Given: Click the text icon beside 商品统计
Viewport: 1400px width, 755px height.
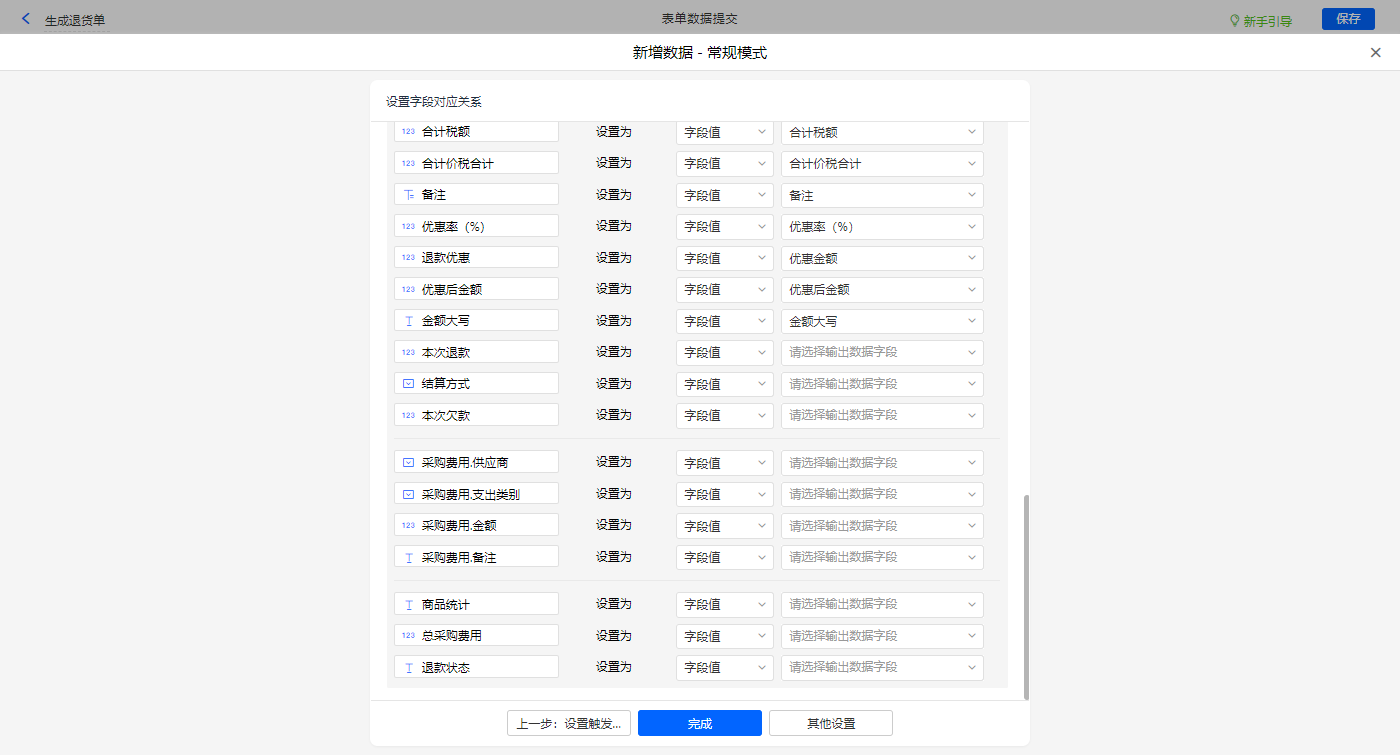Looking at the screenshot, I should click(408, 605).
